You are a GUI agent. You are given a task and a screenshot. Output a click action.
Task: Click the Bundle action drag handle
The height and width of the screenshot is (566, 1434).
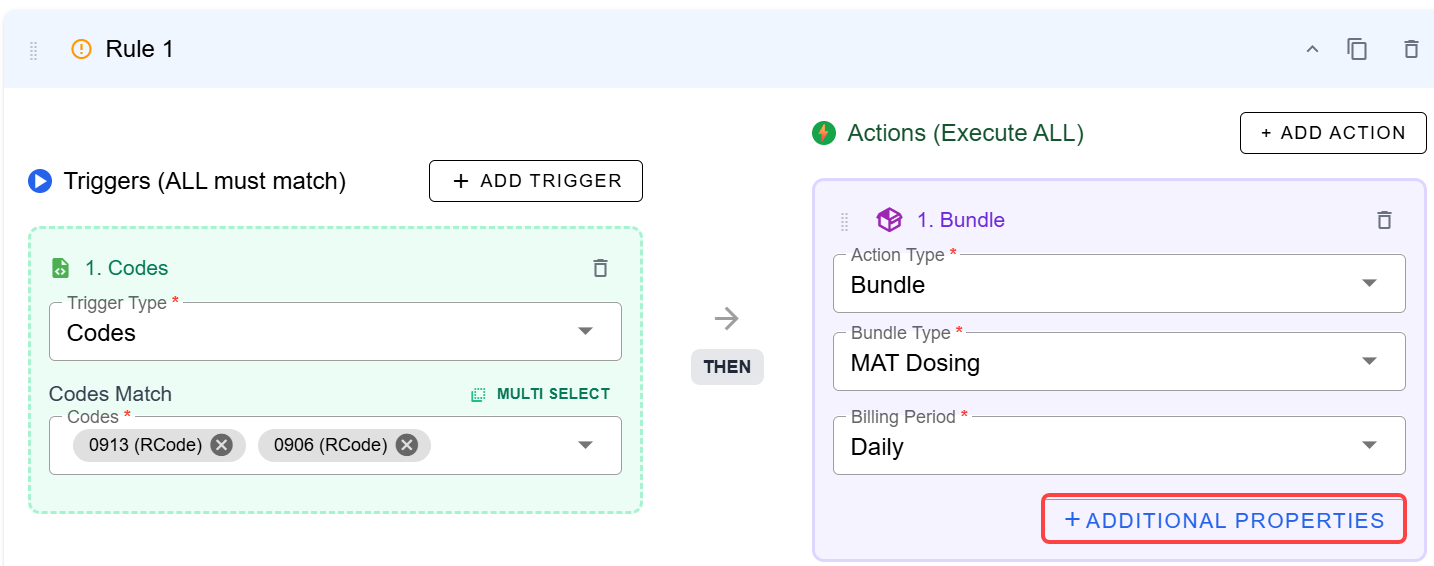[844, 220]
